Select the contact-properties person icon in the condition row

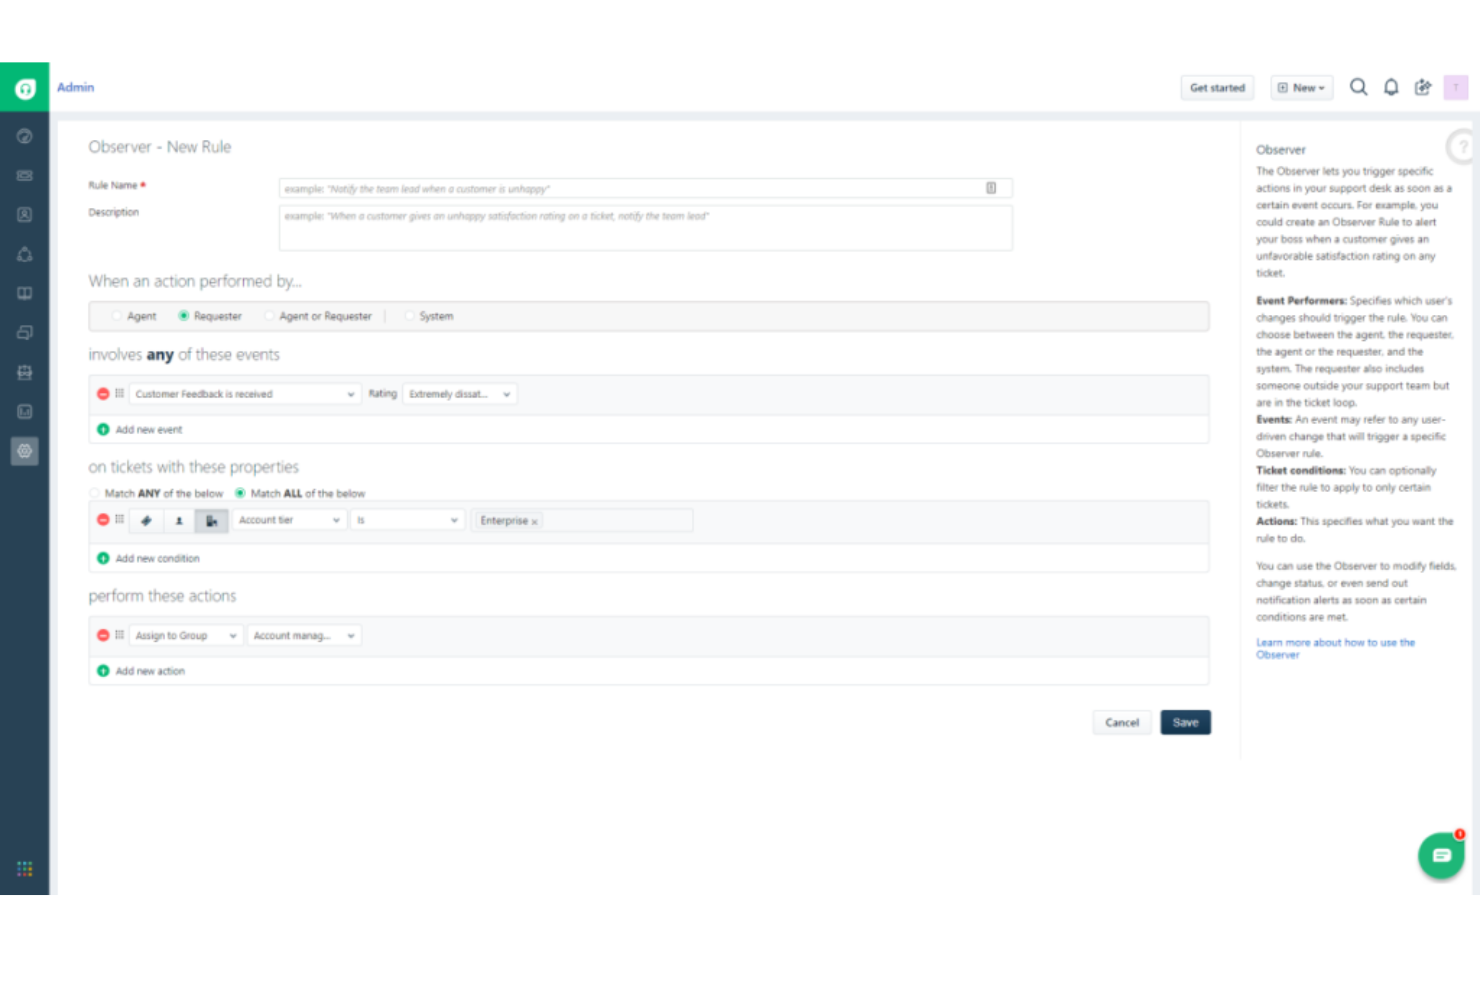pyautogui.click(x=178, y=520)
